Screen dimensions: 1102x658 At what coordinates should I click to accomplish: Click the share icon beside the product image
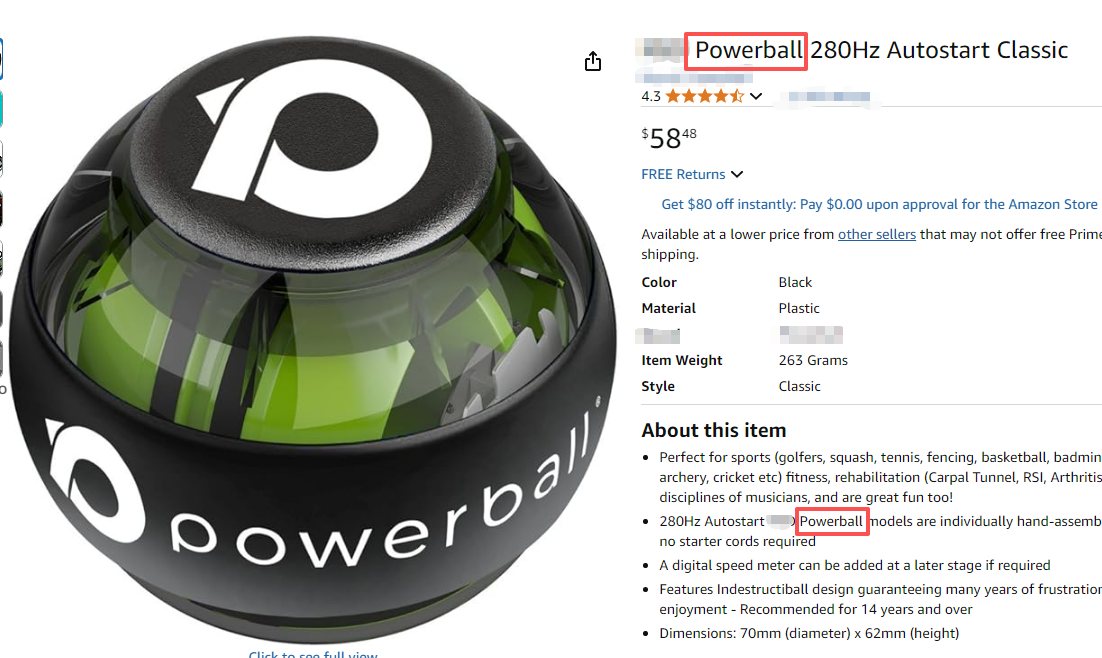(x=592, y=61)
